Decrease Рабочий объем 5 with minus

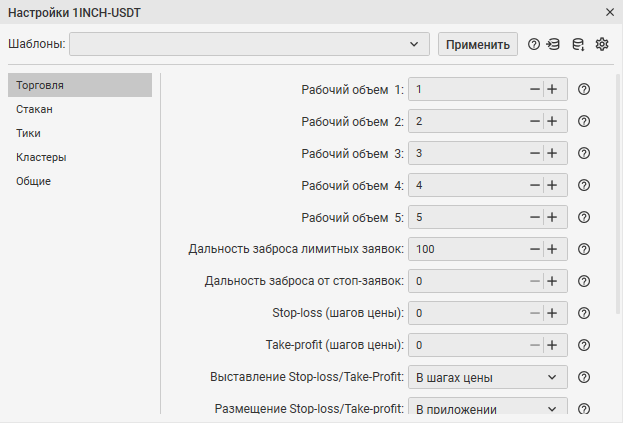[535, 217]
